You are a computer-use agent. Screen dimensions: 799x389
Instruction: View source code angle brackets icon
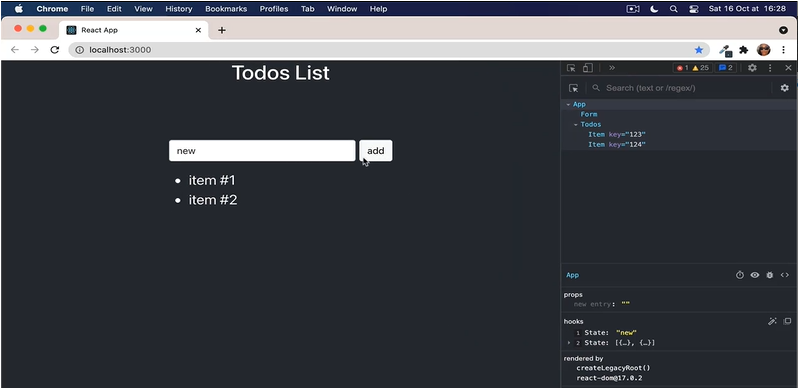[785, 275]
